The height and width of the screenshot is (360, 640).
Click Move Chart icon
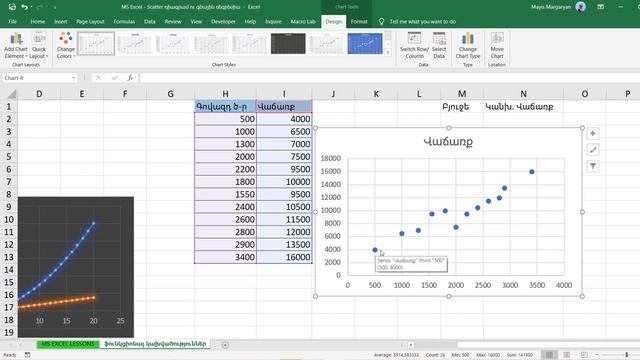click(497, 45)
